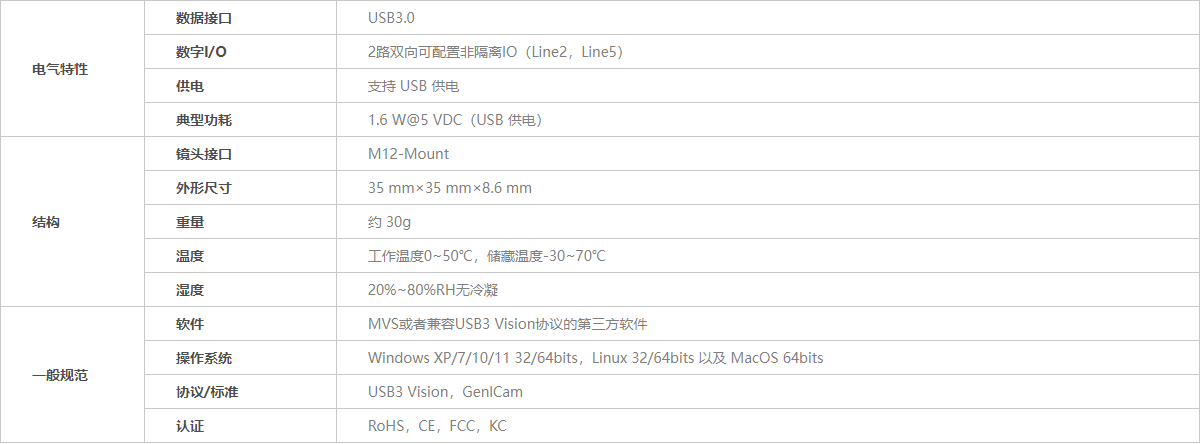
Task: Click the RoHS, CE, FCC, KC certification
Action: (x=437, y=426)
